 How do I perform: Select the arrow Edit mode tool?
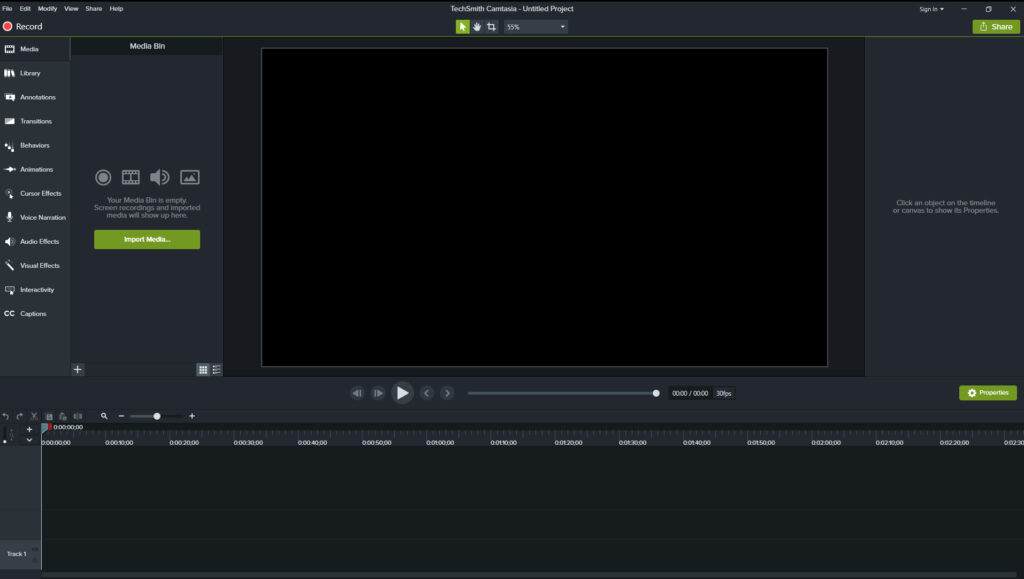coord(462,27)
